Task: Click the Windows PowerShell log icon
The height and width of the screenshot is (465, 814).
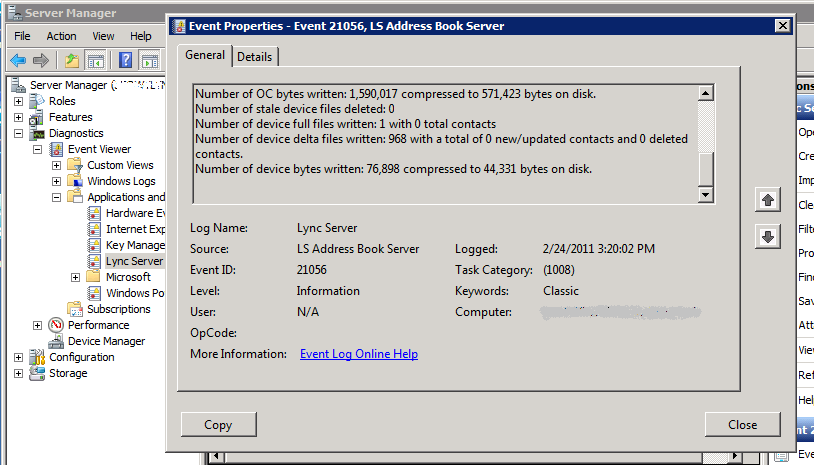Action: tap(94, 293)
